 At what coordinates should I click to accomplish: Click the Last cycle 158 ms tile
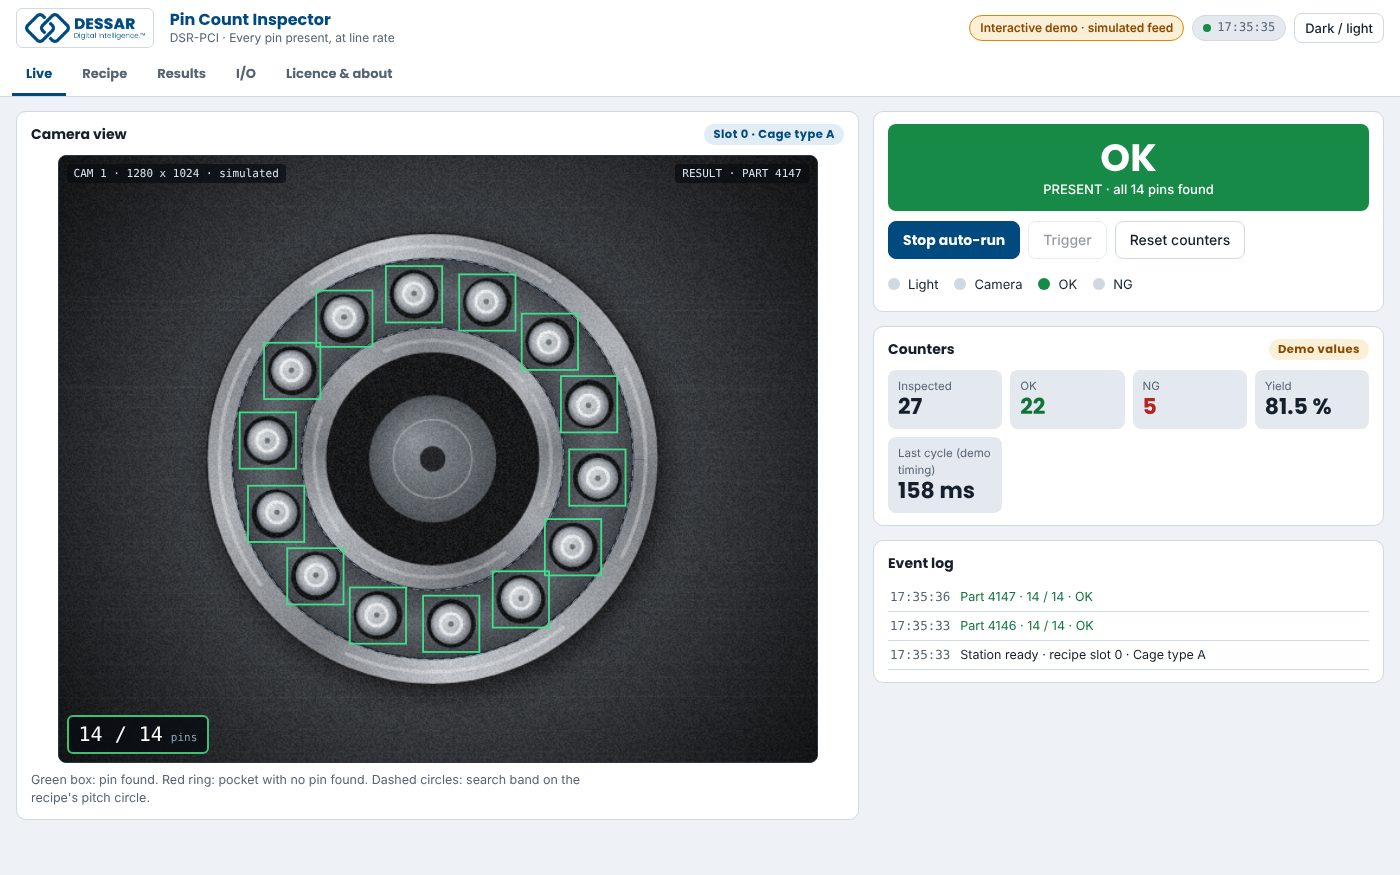[945, 475]
